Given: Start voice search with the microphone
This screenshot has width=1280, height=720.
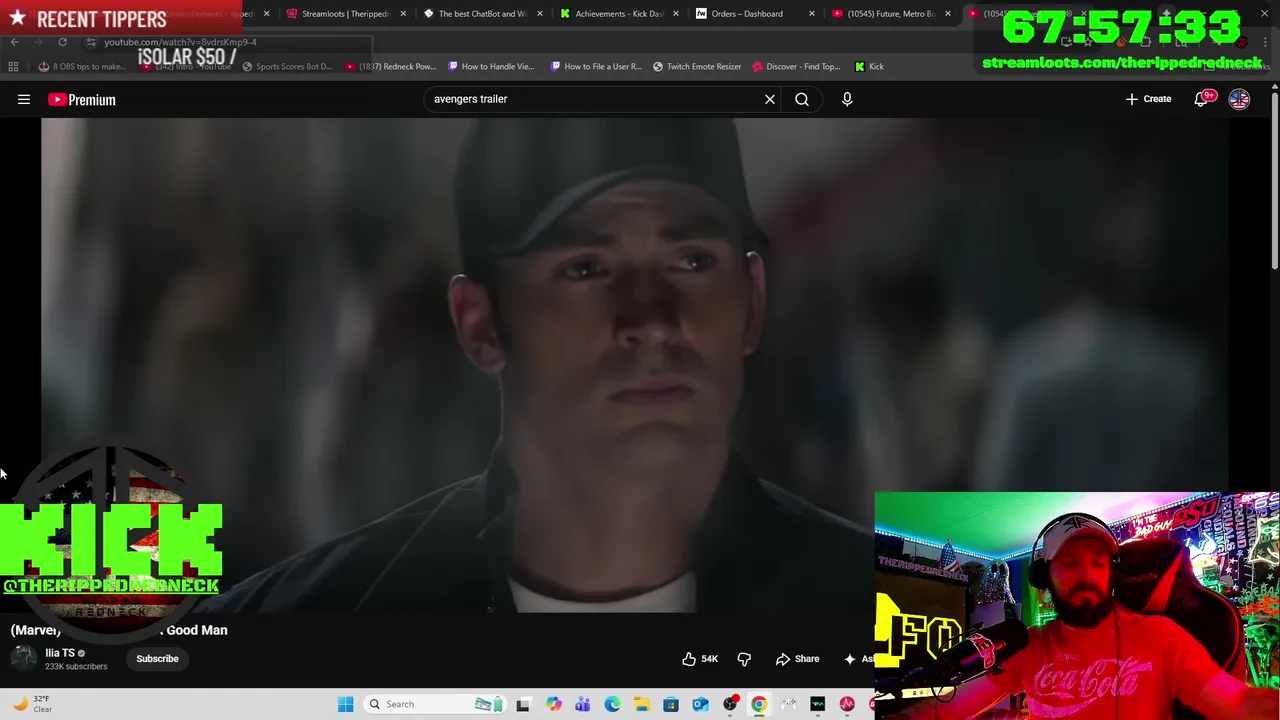Looking at the screenshot, I should (x=847, y=99).
